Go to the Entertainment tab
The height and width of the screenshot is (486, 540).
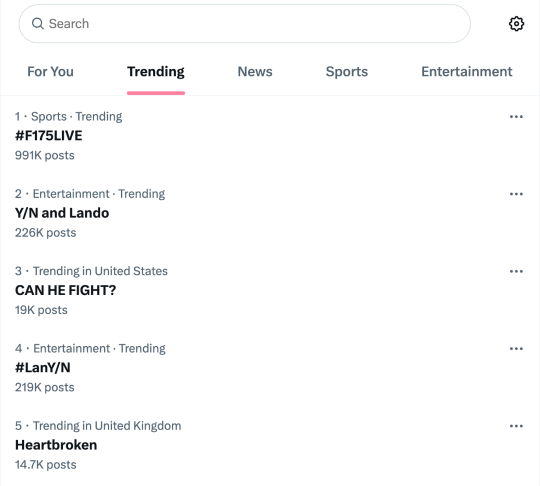[x=467, y=72]
